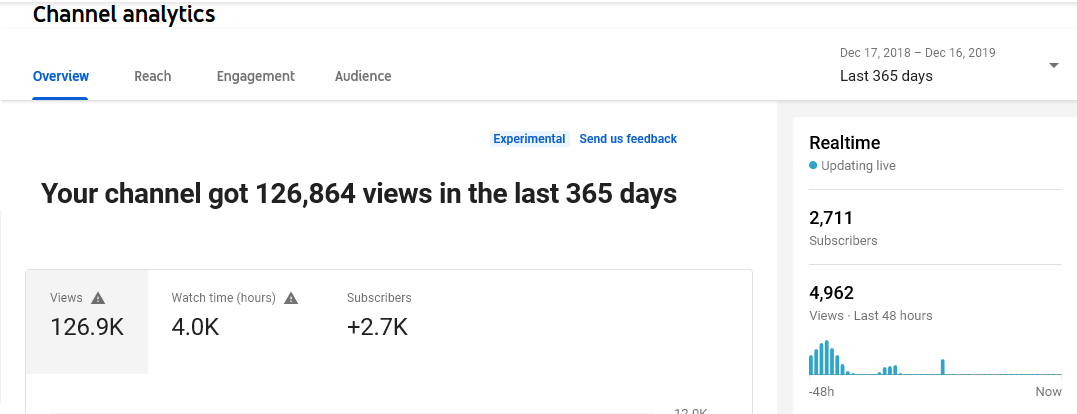The height and width of the screenshot is (414, 1077).
Task: Click the warning triangle next to Views
Action: tap(98, 298)
